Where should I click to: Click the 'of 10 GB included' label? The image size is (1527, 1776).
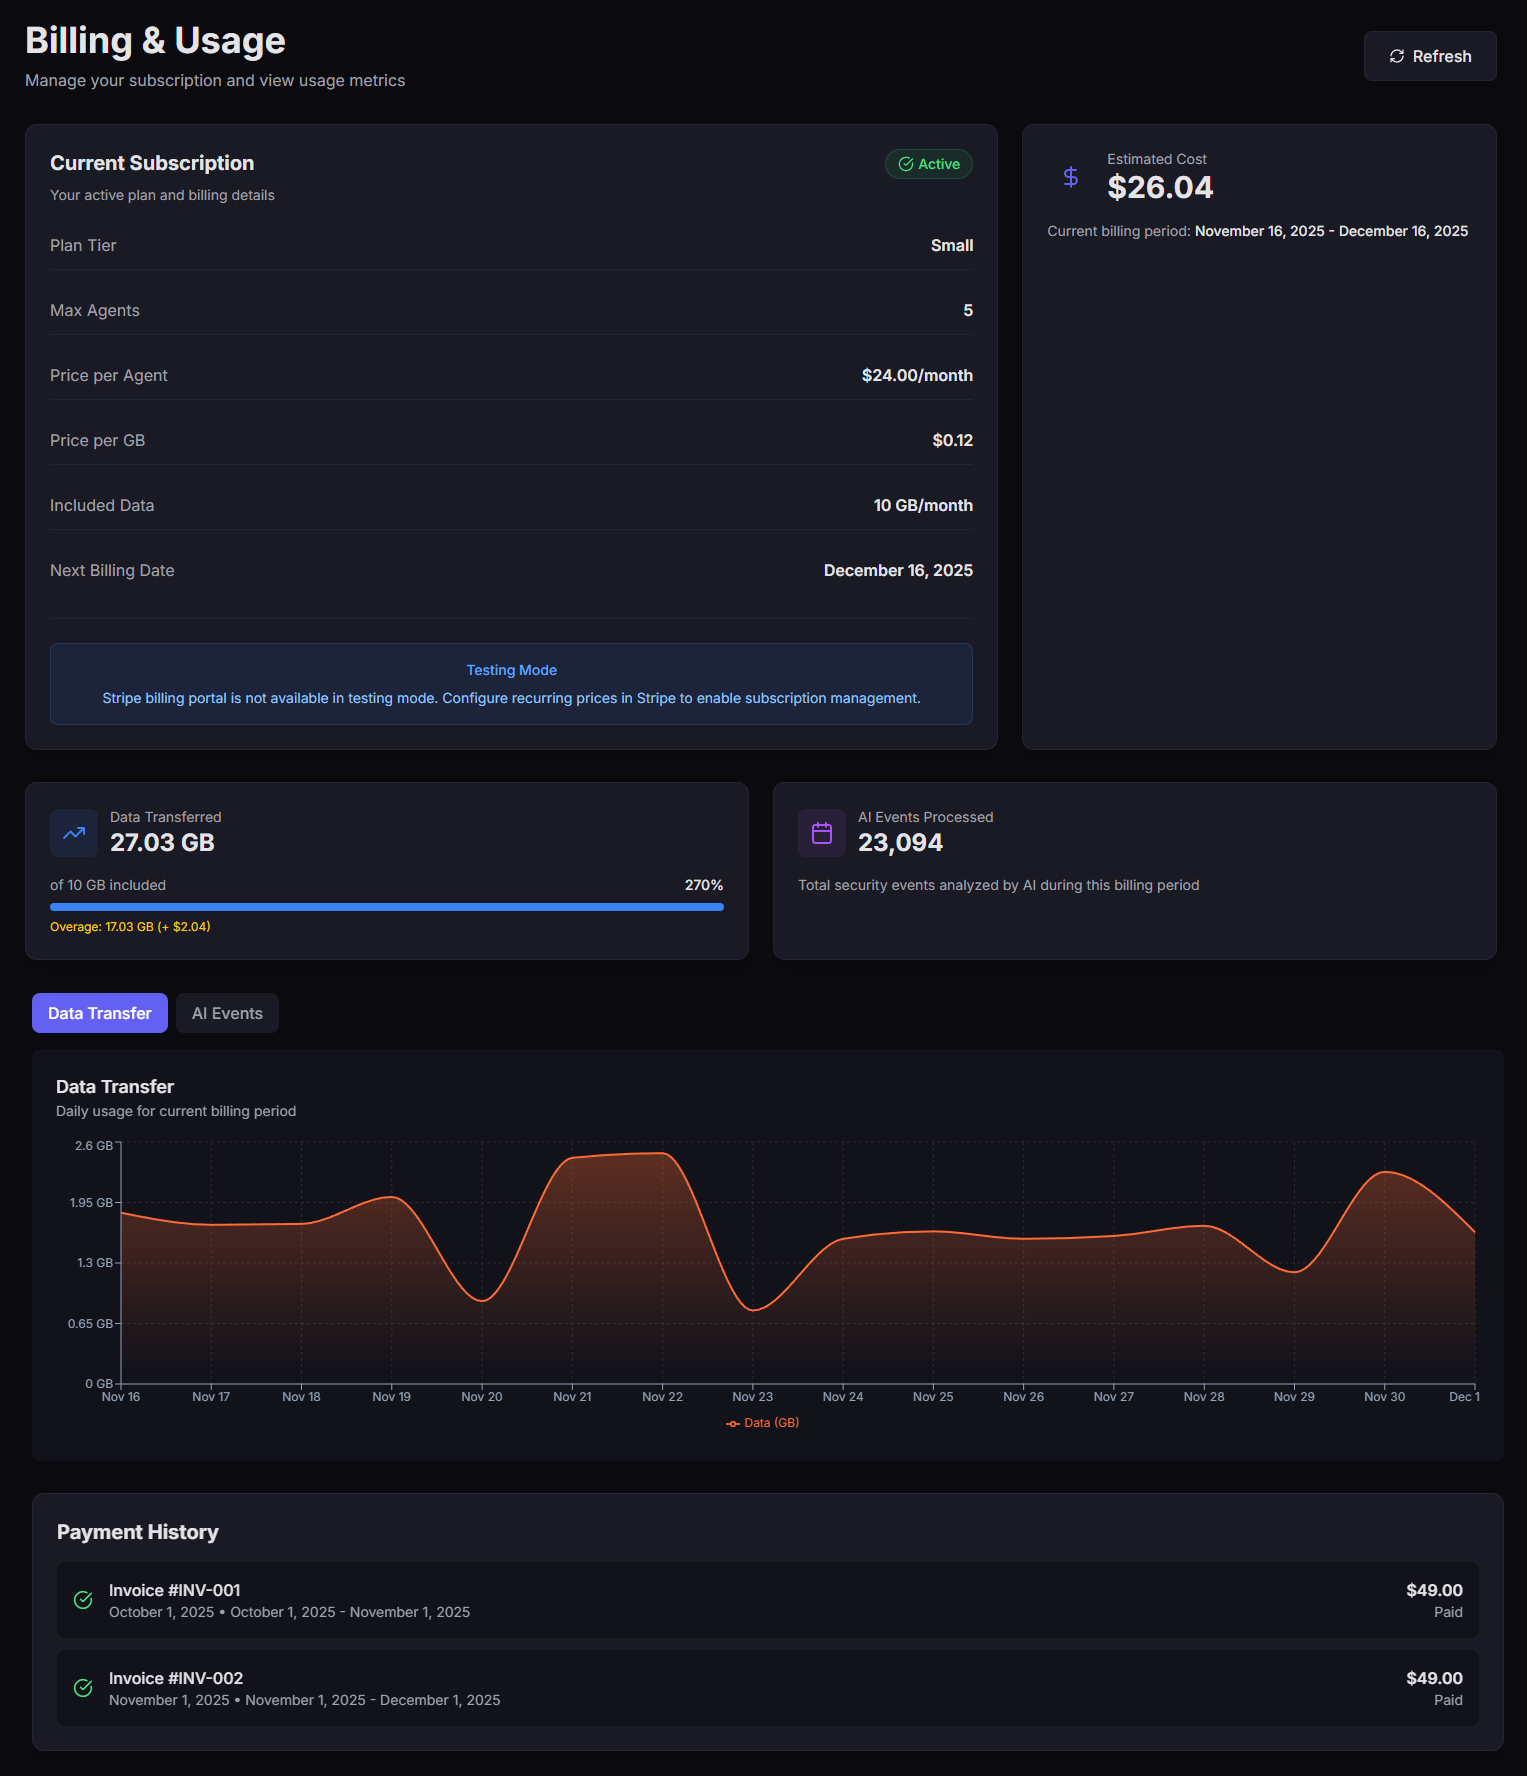(x=108, y=885)
